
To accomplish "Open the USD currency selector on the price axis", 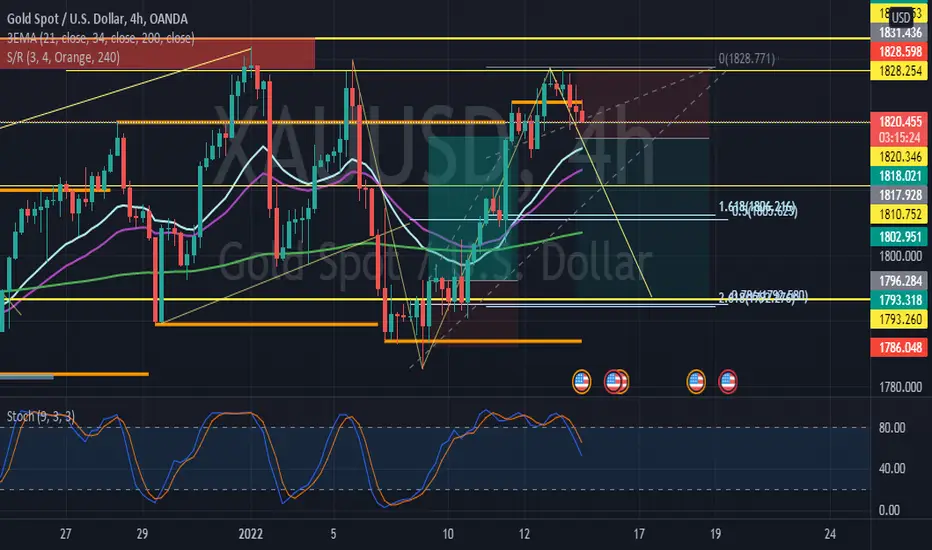I will (x=901, y=17).
